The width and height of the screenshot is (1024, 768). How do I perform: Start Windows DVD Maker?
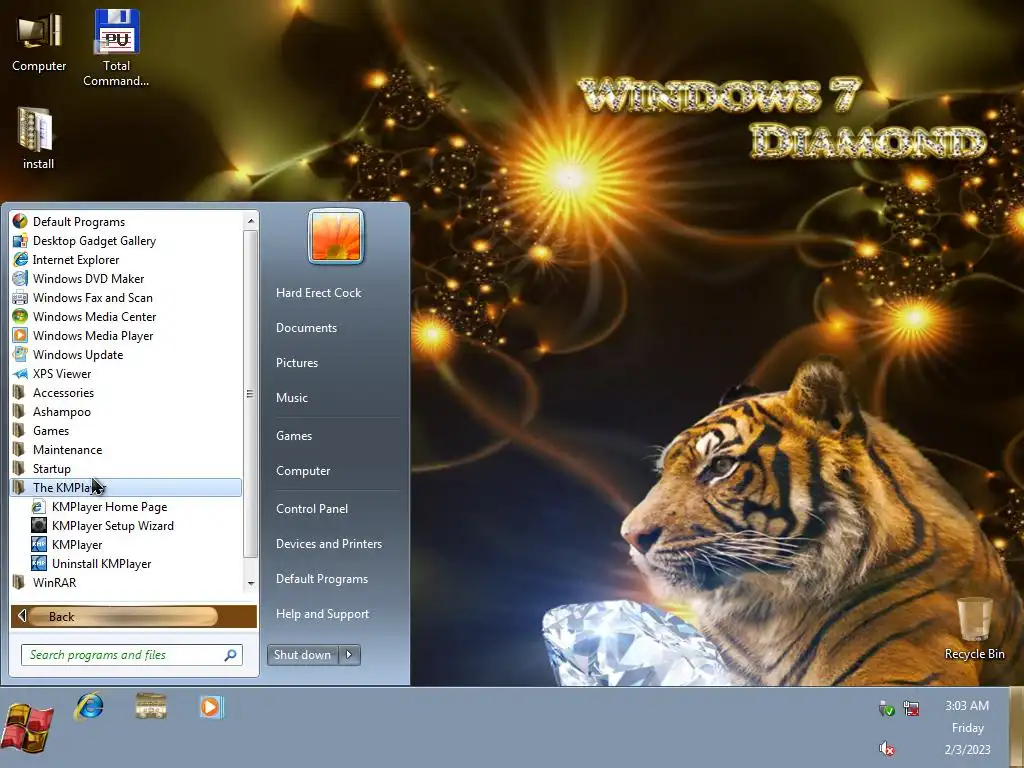(126, 279)
